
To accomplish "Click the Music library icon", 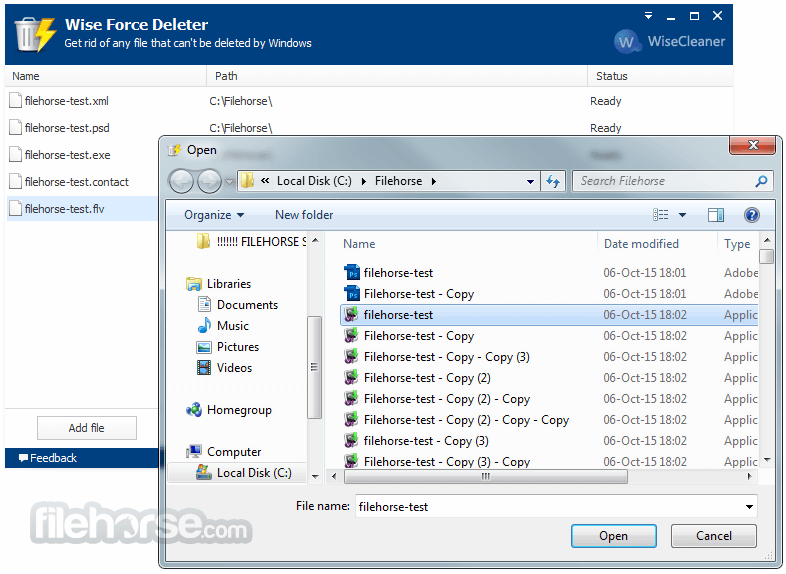I will tap(205, 326).
